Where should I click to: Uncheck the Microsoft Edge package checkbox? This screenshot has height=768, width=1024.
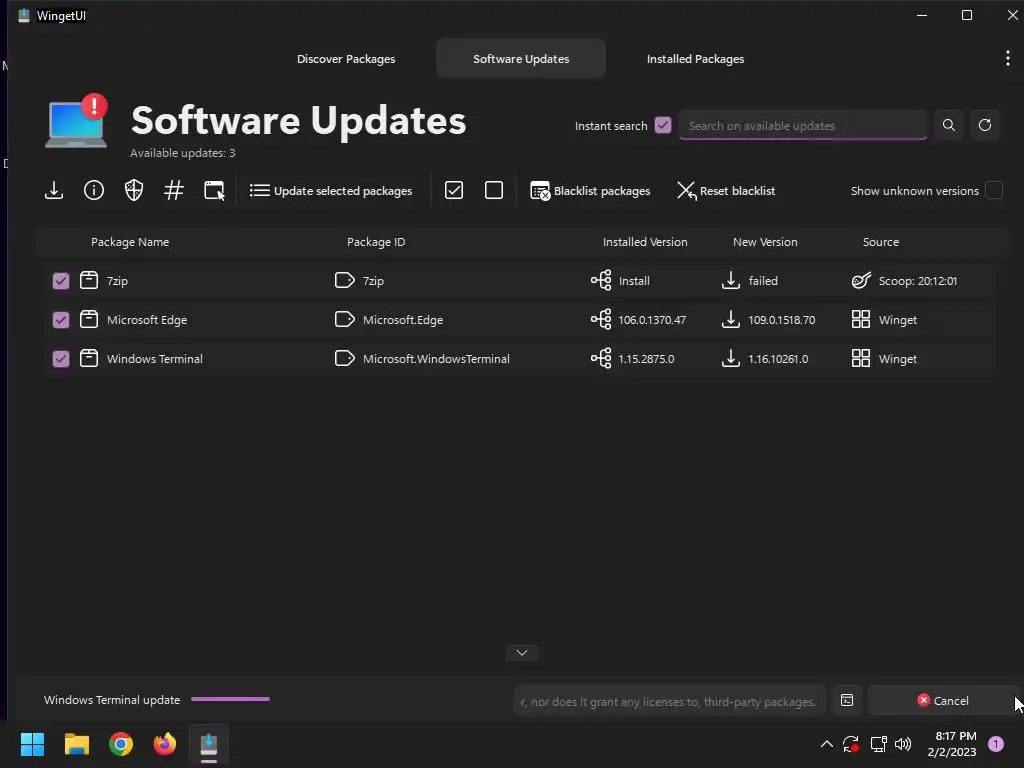[x=61, y=320]
